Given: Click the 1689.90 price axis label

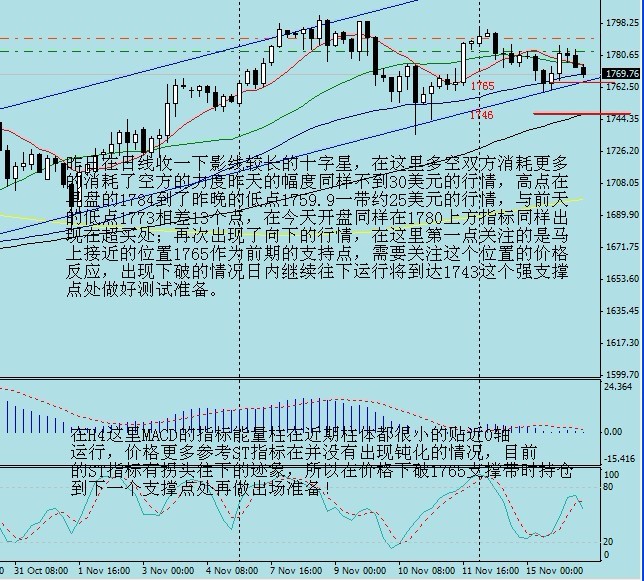Looking at the screenshot, I should point(622,214).
